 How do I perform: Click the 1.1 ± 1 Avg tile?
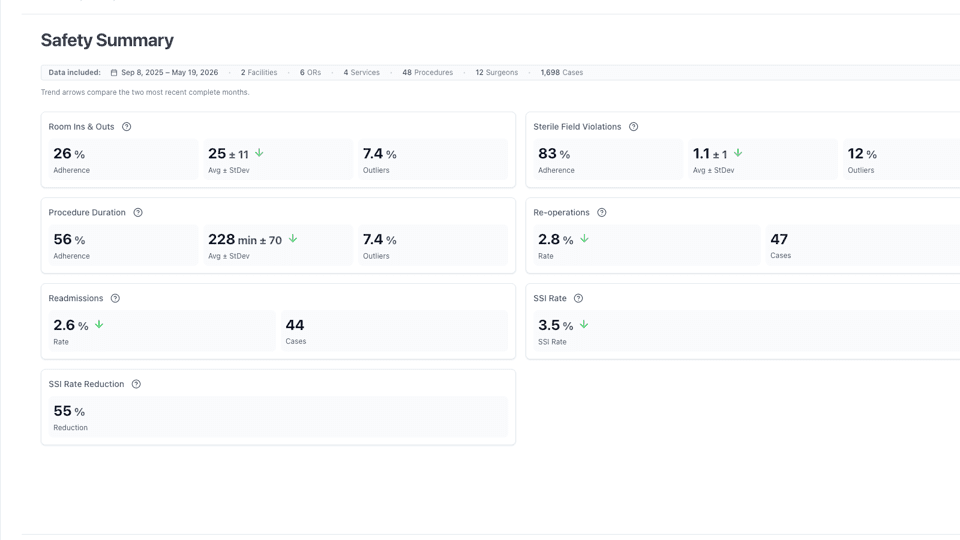click(763, 160)
